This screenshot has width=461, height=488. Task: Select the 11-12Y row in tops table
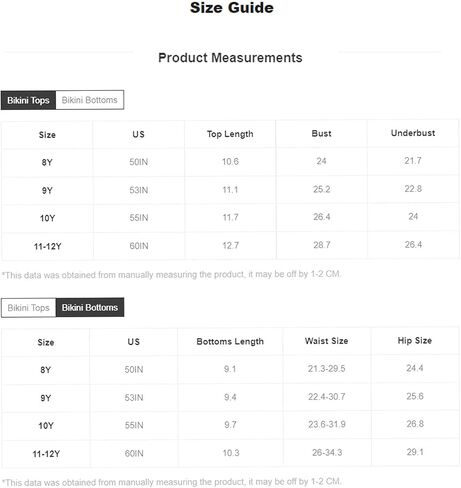click(230, 246)
